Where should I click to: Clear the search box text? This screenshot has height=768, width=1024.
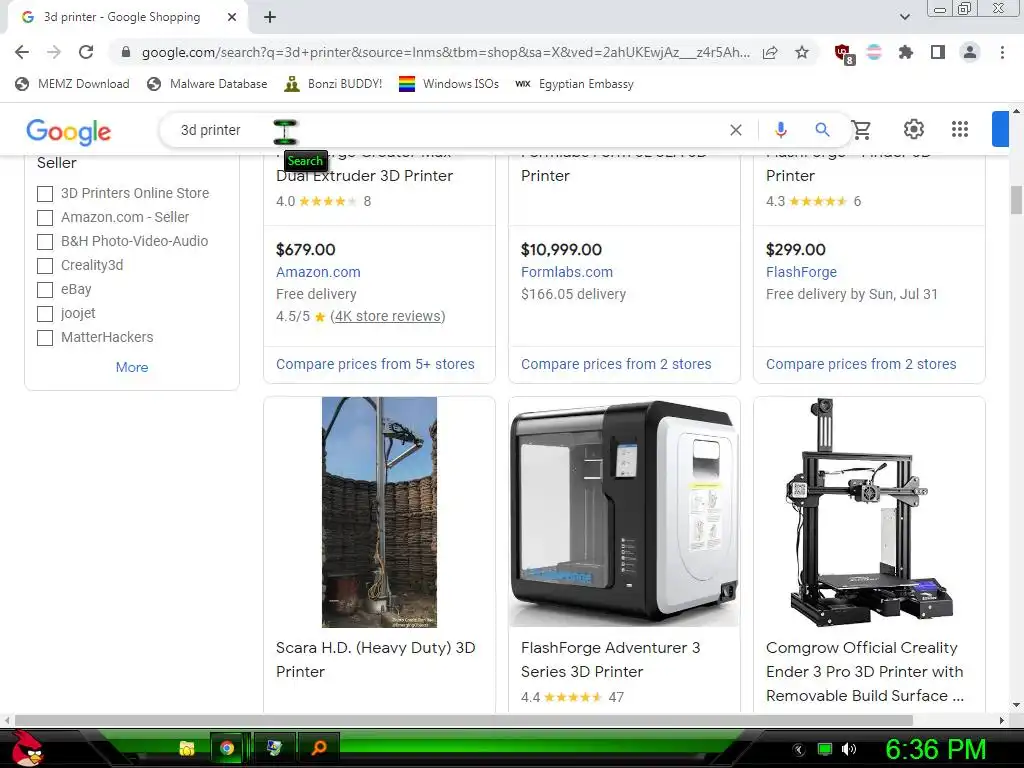tap(735, 130)
